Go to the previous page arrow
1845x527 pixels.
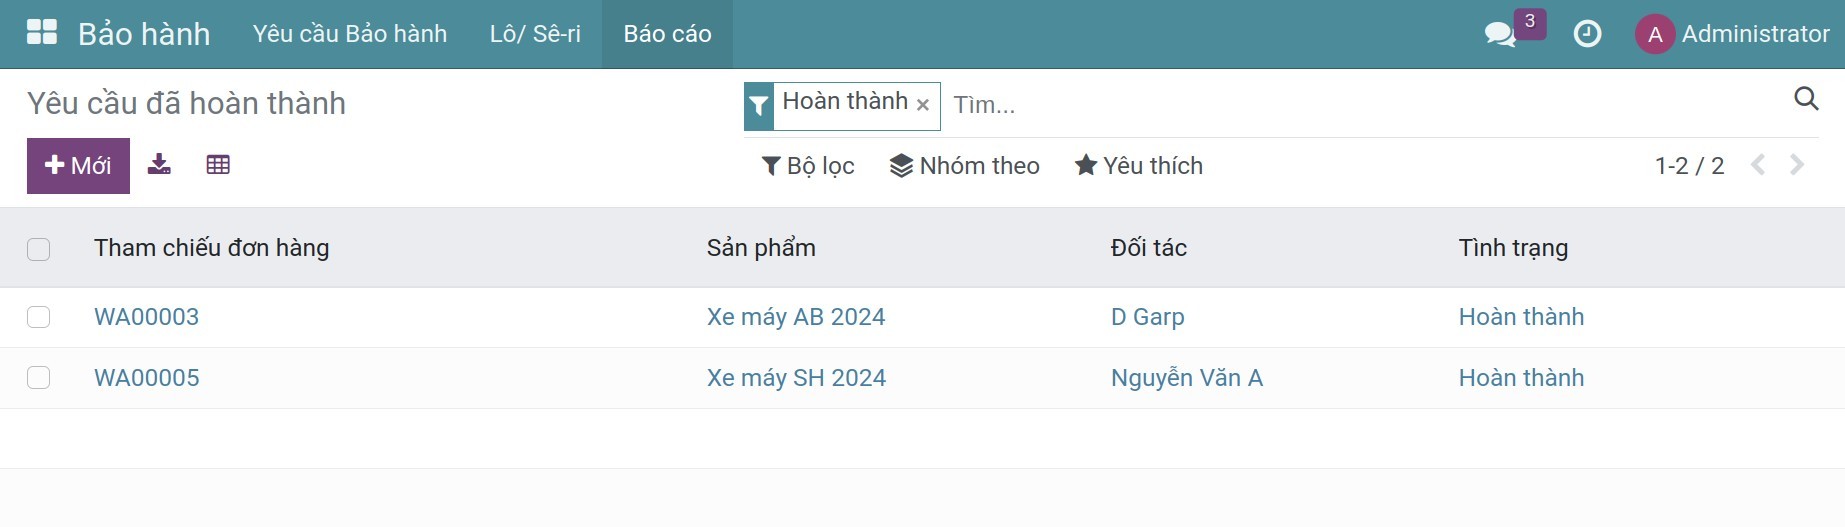click(x=1758, y=165)
